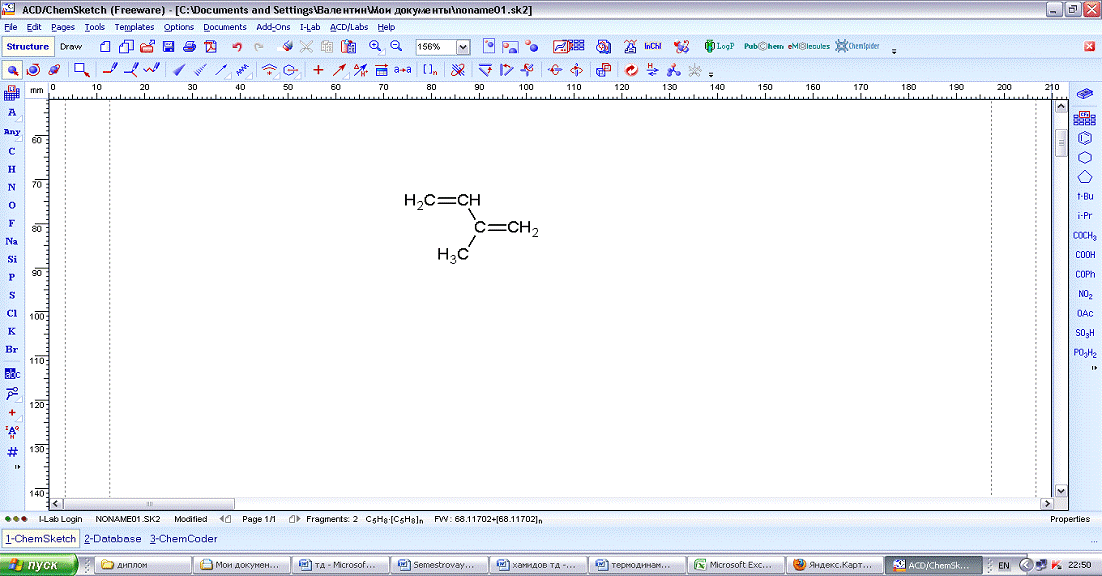Click Properties in the status bar
The height and width of the screenshot is (576, 1102).
pos(1069,519)
